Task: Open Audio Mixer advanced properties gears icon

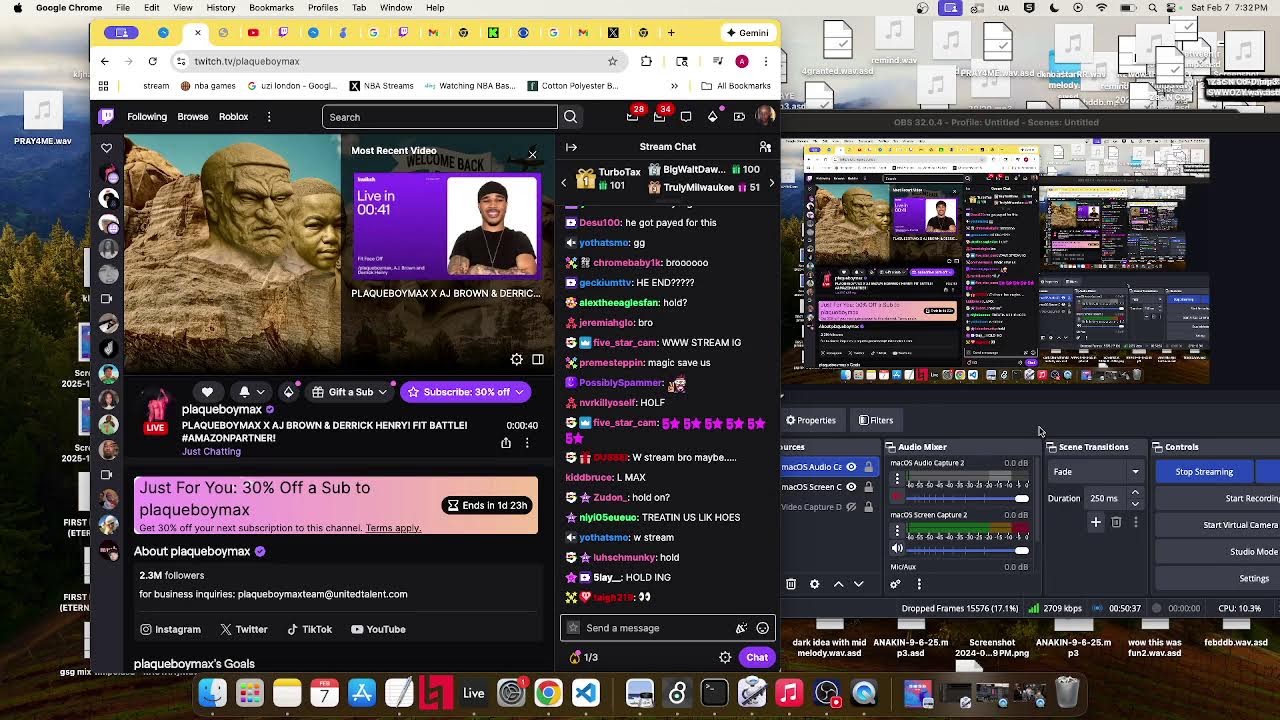Action: (895, 584)
